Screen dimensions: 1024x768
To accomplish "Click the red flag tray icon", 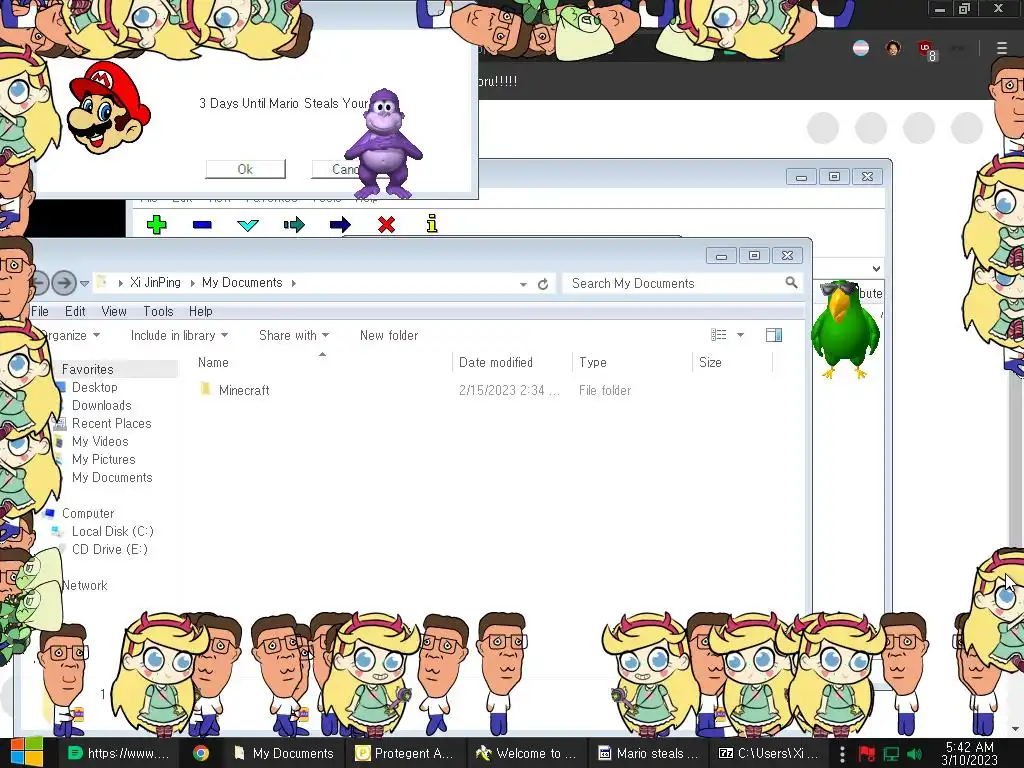I will [867, 754].
